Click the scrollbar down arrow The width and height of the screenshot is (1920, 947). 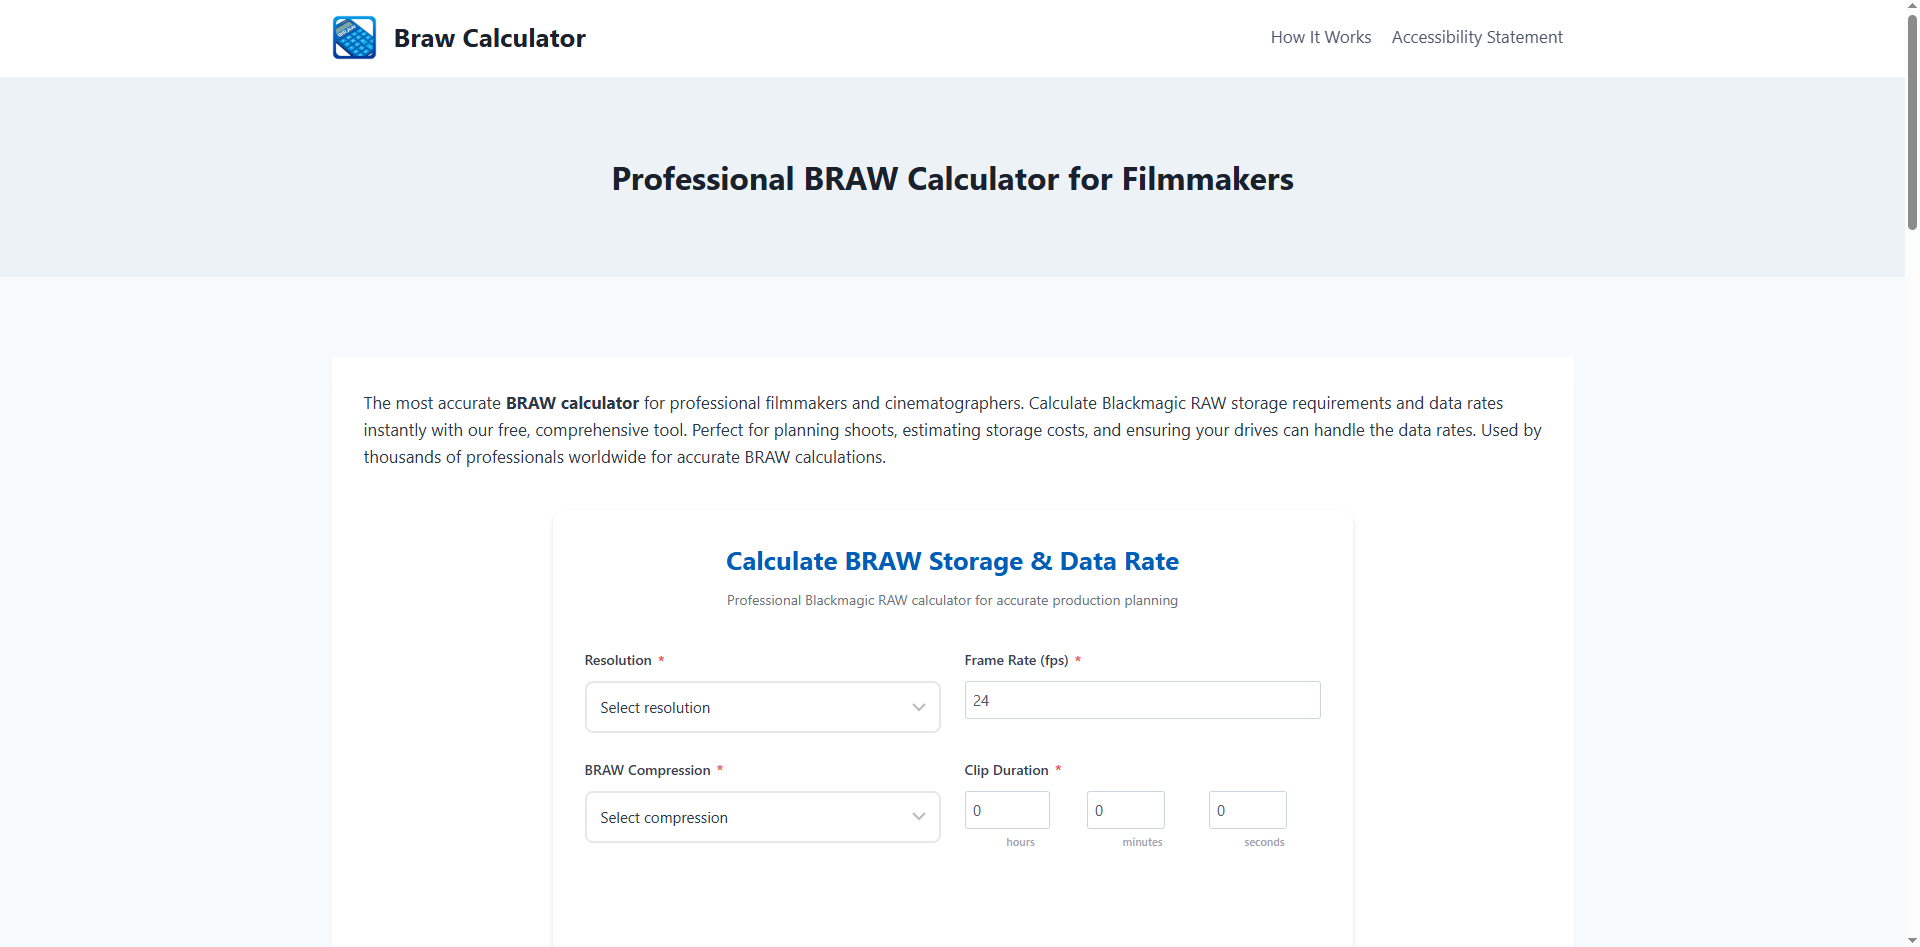[1912, 940]
